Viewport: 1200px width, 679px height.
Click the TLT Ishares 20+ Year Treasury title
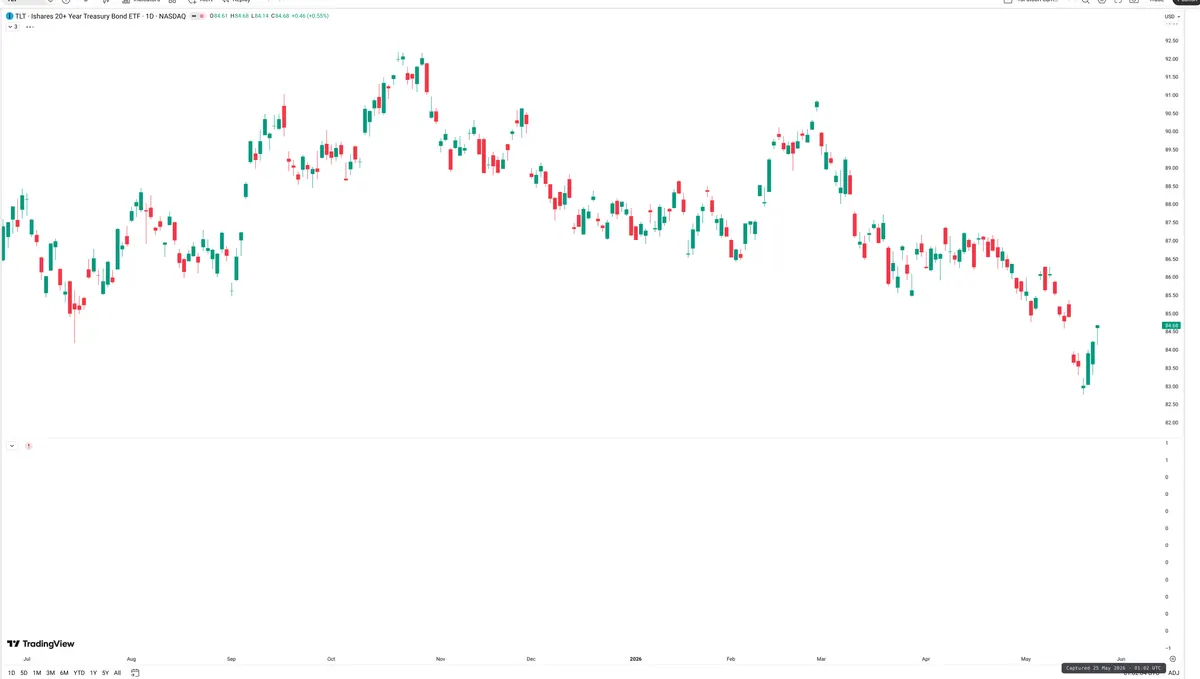101,16
